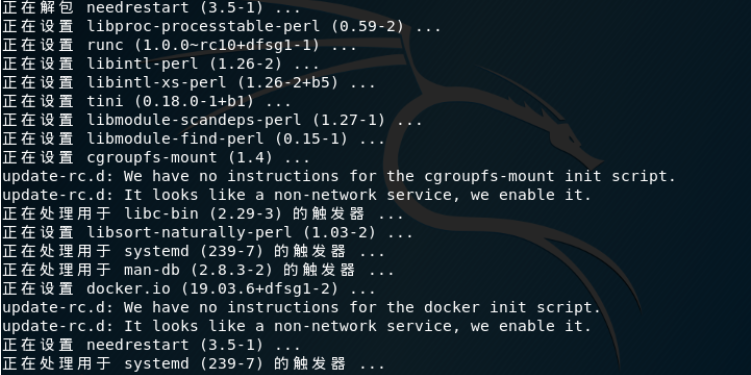Click the libintl-xs-perl package line

pos(189,82)
